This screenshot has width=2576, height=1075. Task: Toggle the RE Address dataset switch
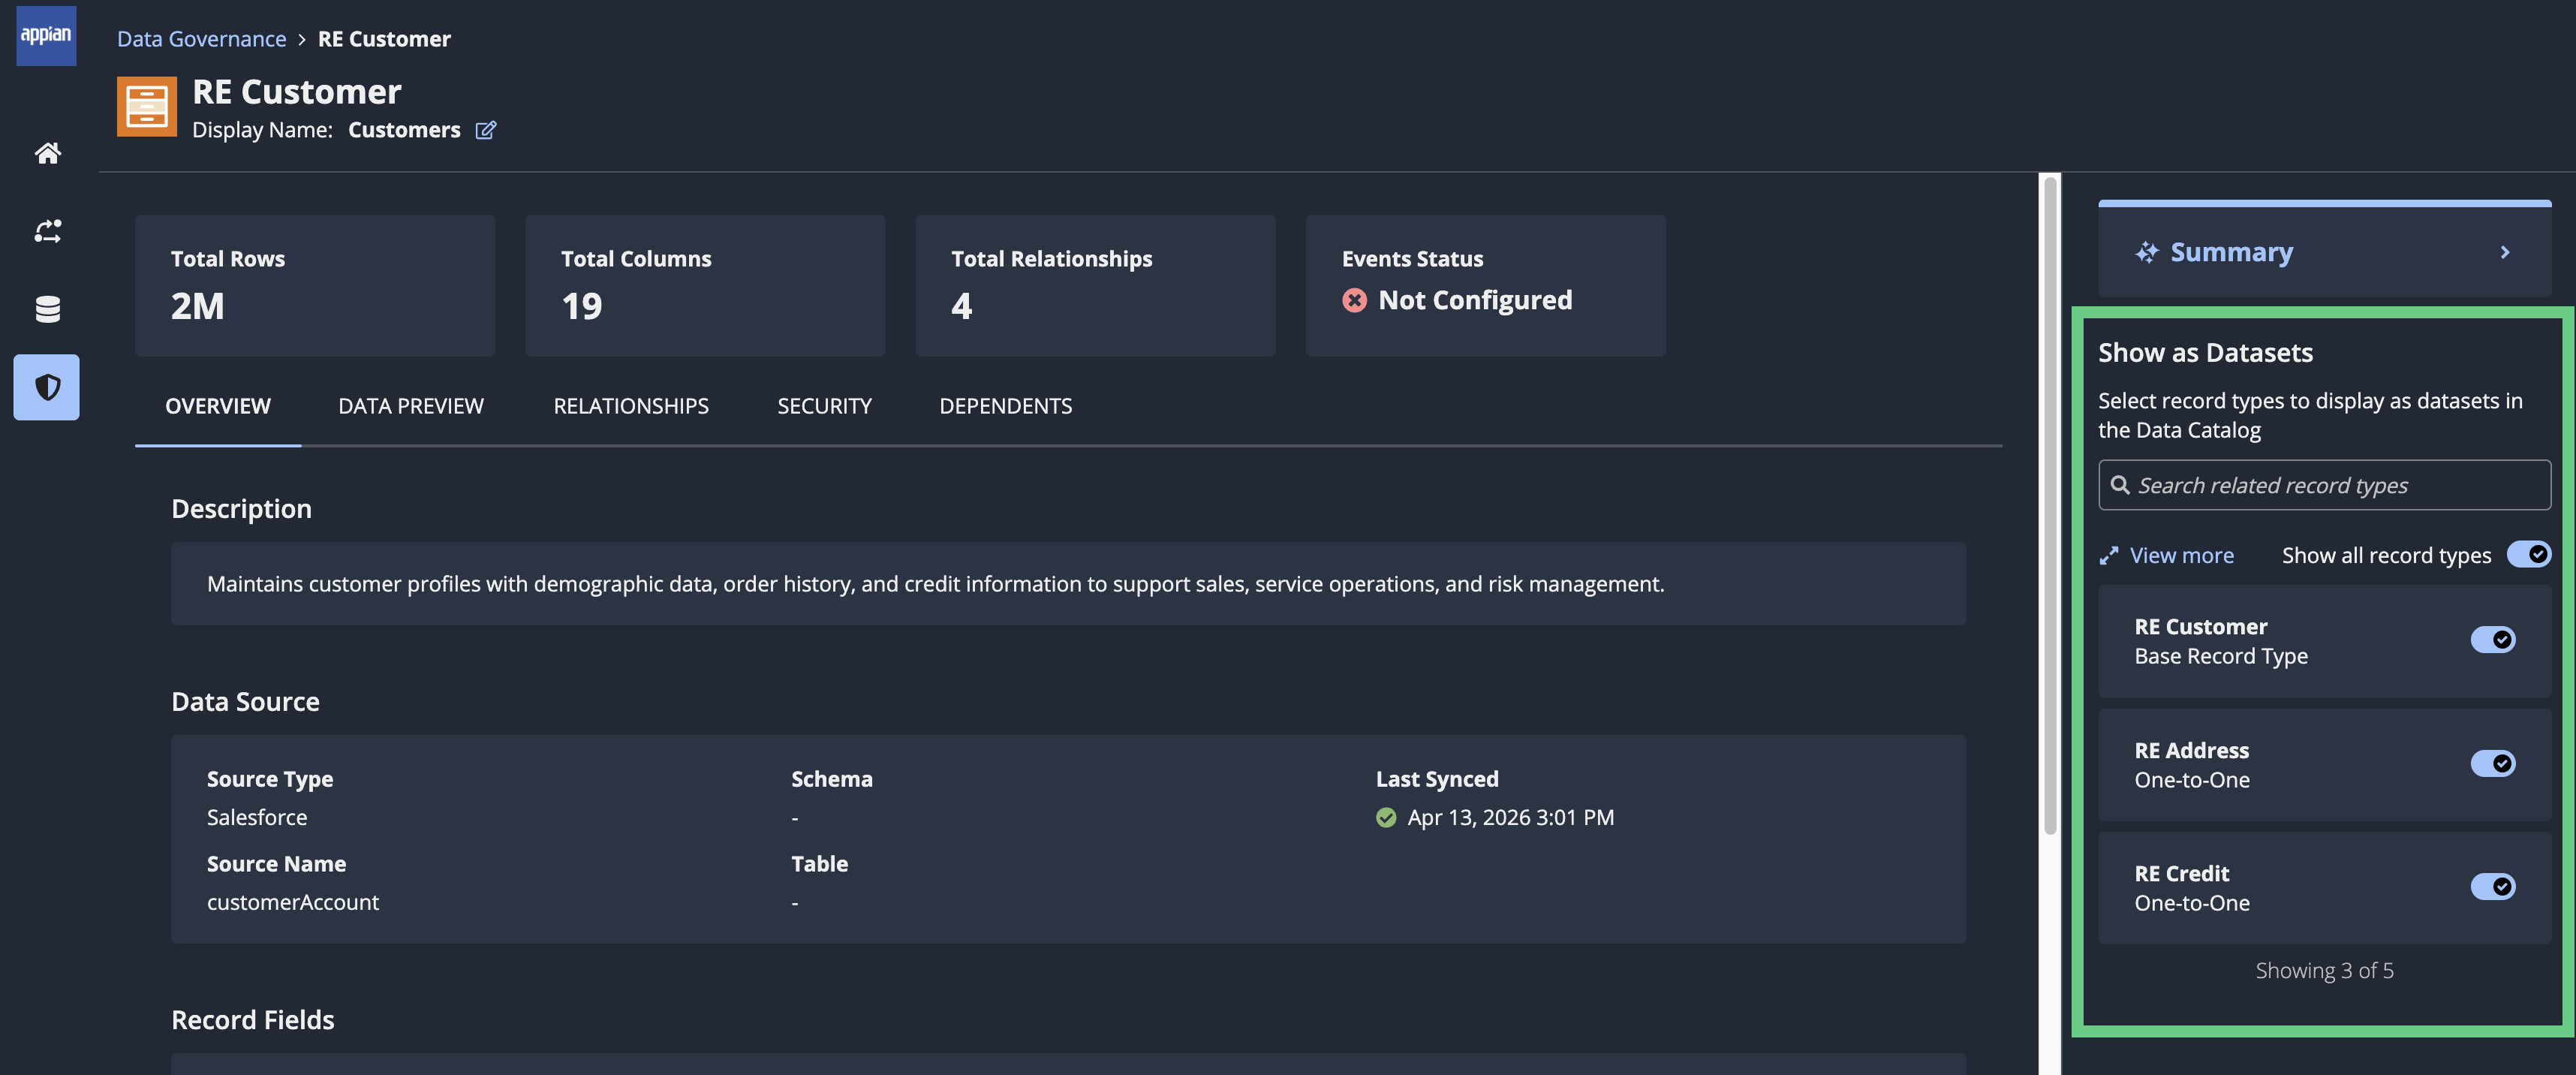[x=2492, y=764]
